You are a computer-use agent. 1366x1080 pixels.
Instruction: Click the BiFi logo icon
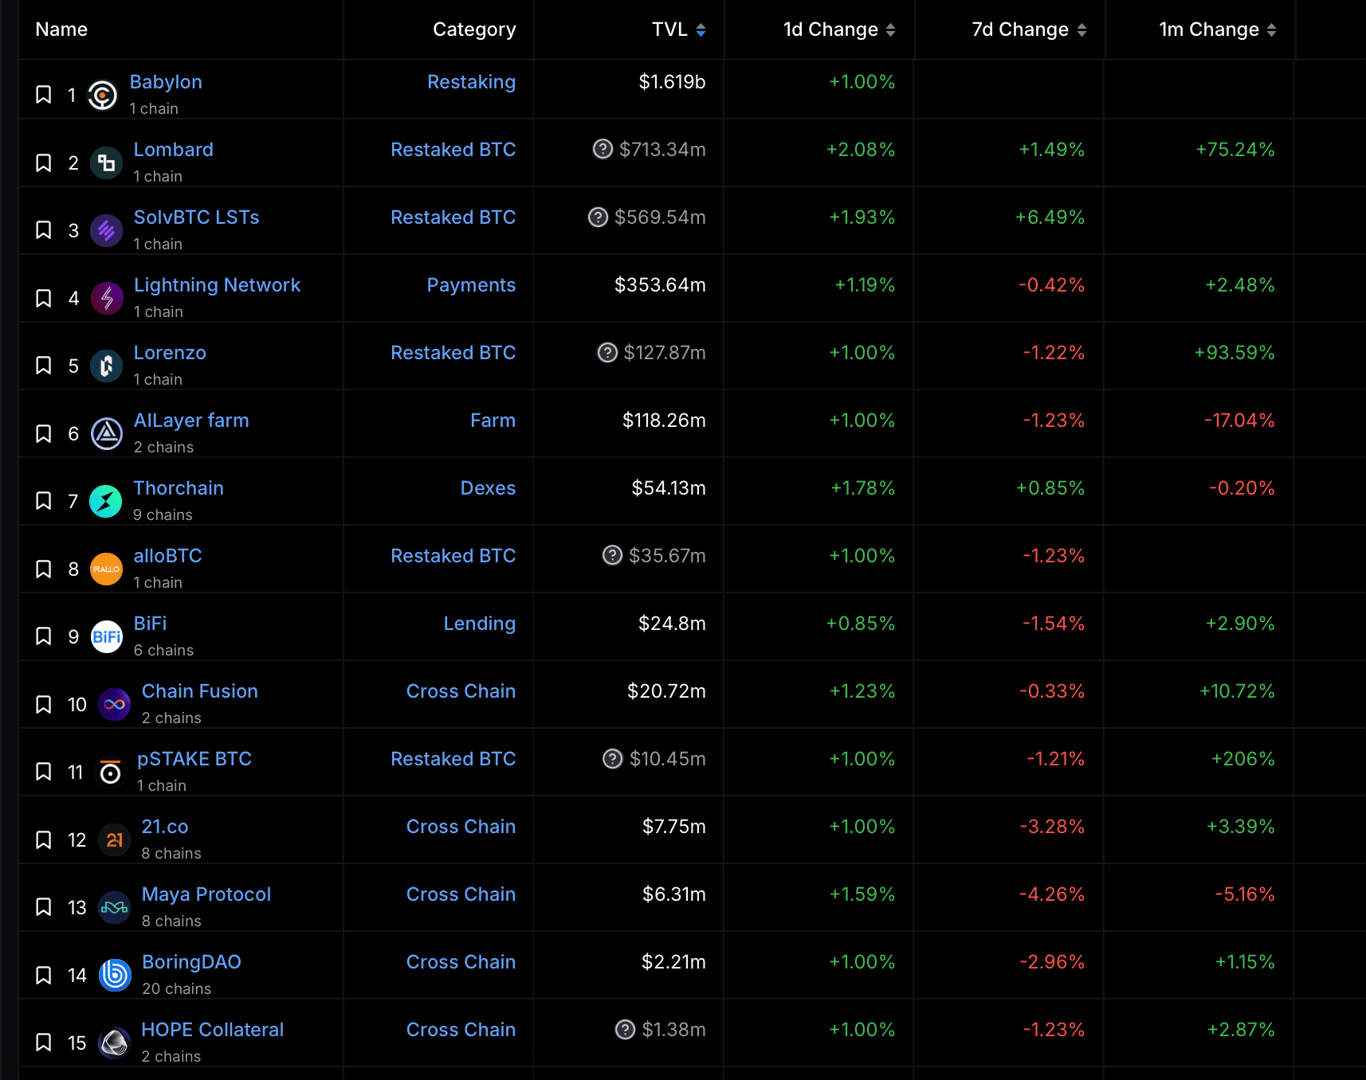coord(107,636)
